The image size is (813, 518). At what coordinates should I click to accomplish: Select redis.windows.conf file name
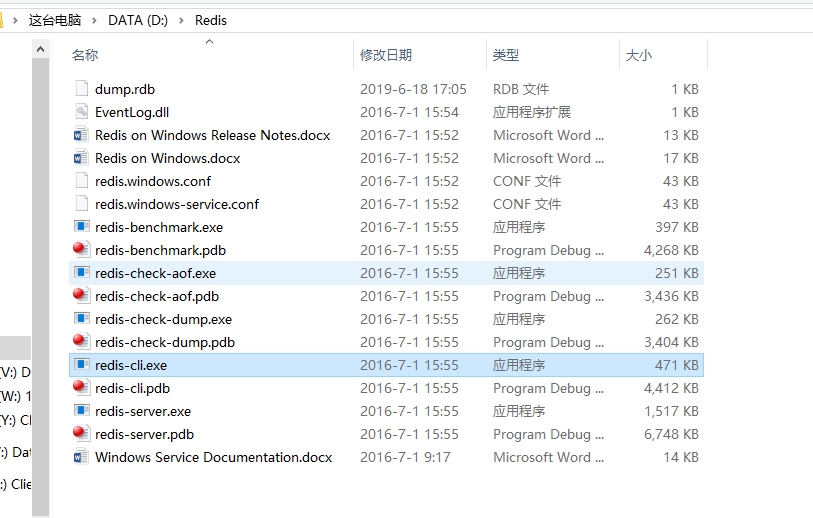153,181
